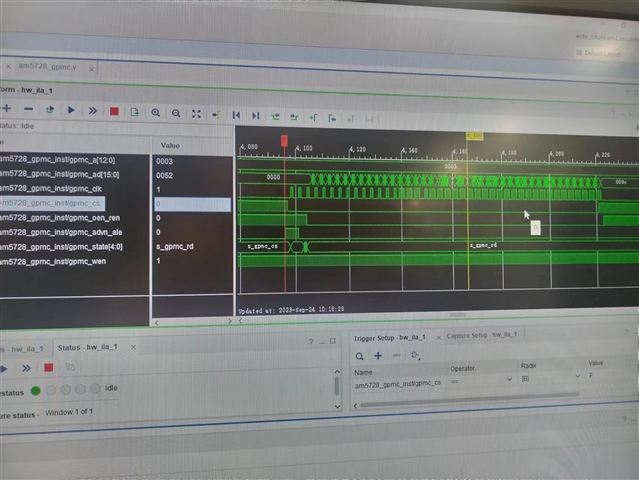Click the greyed next marker icon
The image size is (639, 480).
[x=350, y=119]
